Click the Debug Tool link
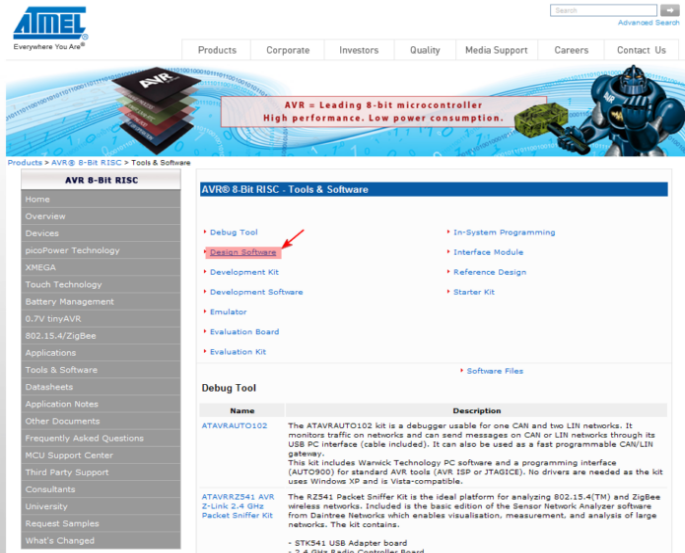 [234, 232]
